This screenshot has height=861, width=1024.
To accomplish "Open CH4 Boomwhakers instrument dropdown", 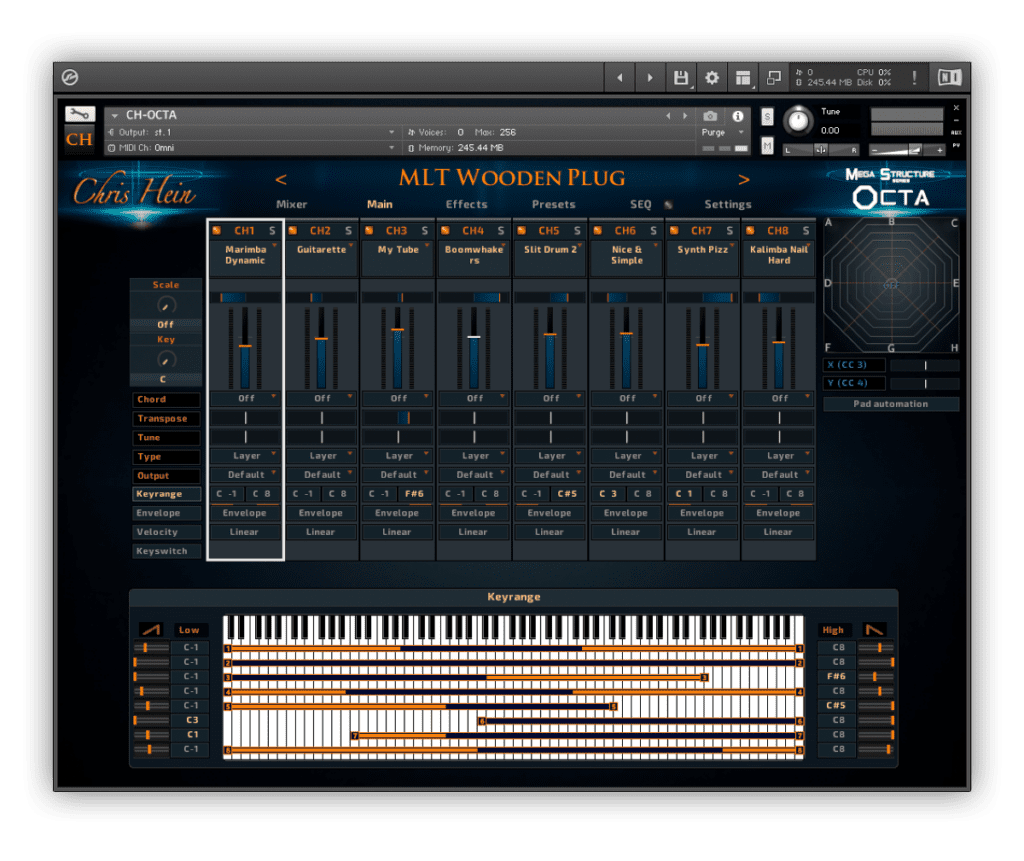I will [473, 258].
